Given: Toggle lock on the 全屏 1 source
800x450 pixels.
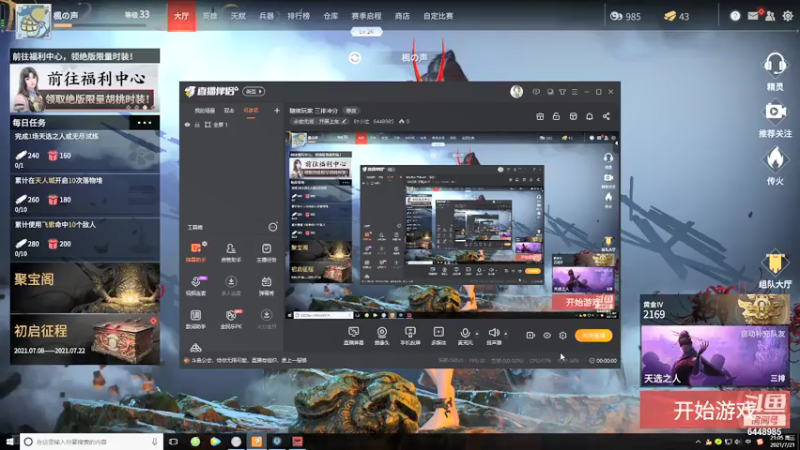Looking at the screenshot, I should click(197, 124).
